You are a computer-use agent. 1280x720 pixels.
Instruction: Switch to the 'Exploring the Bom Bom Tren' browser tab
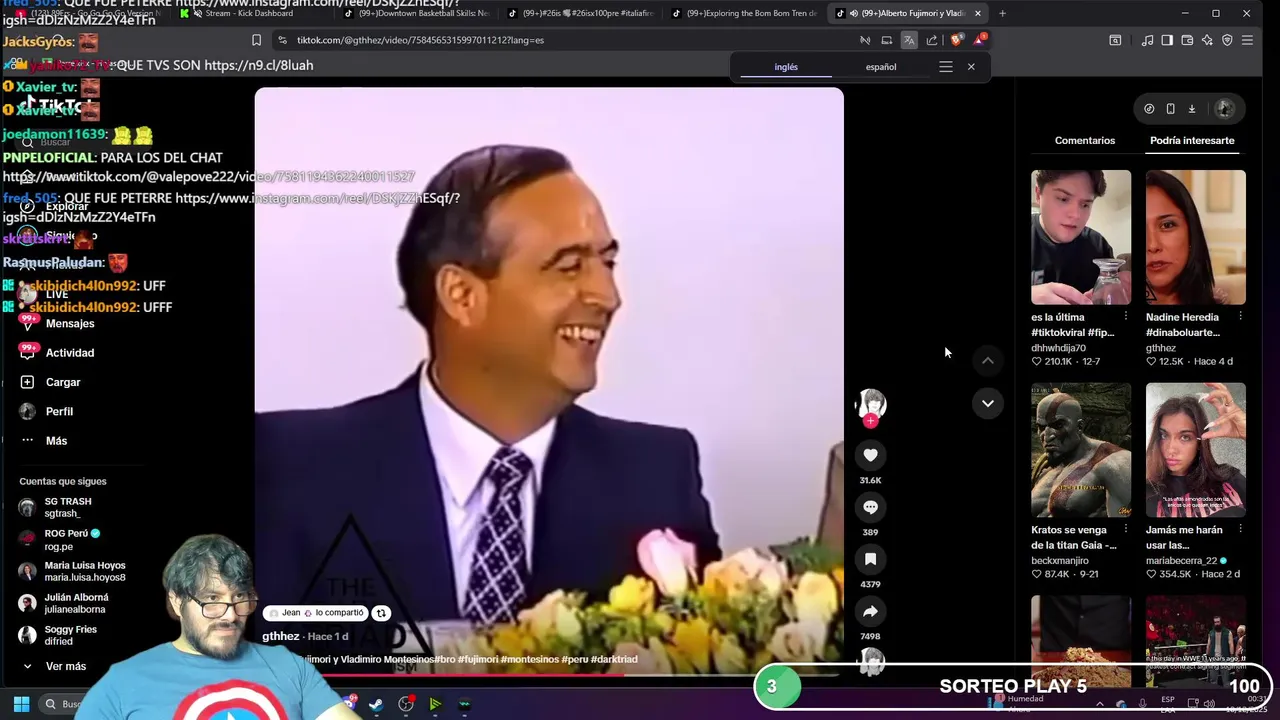(x=743, y=13)
